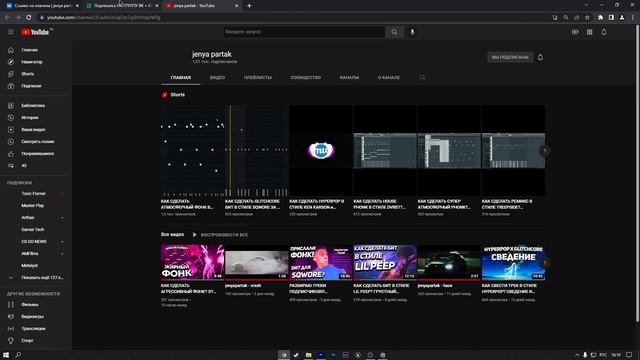Focus the YouTube search input field
Image resolution: width=640 pixels, height=360 pixels.
304,32
